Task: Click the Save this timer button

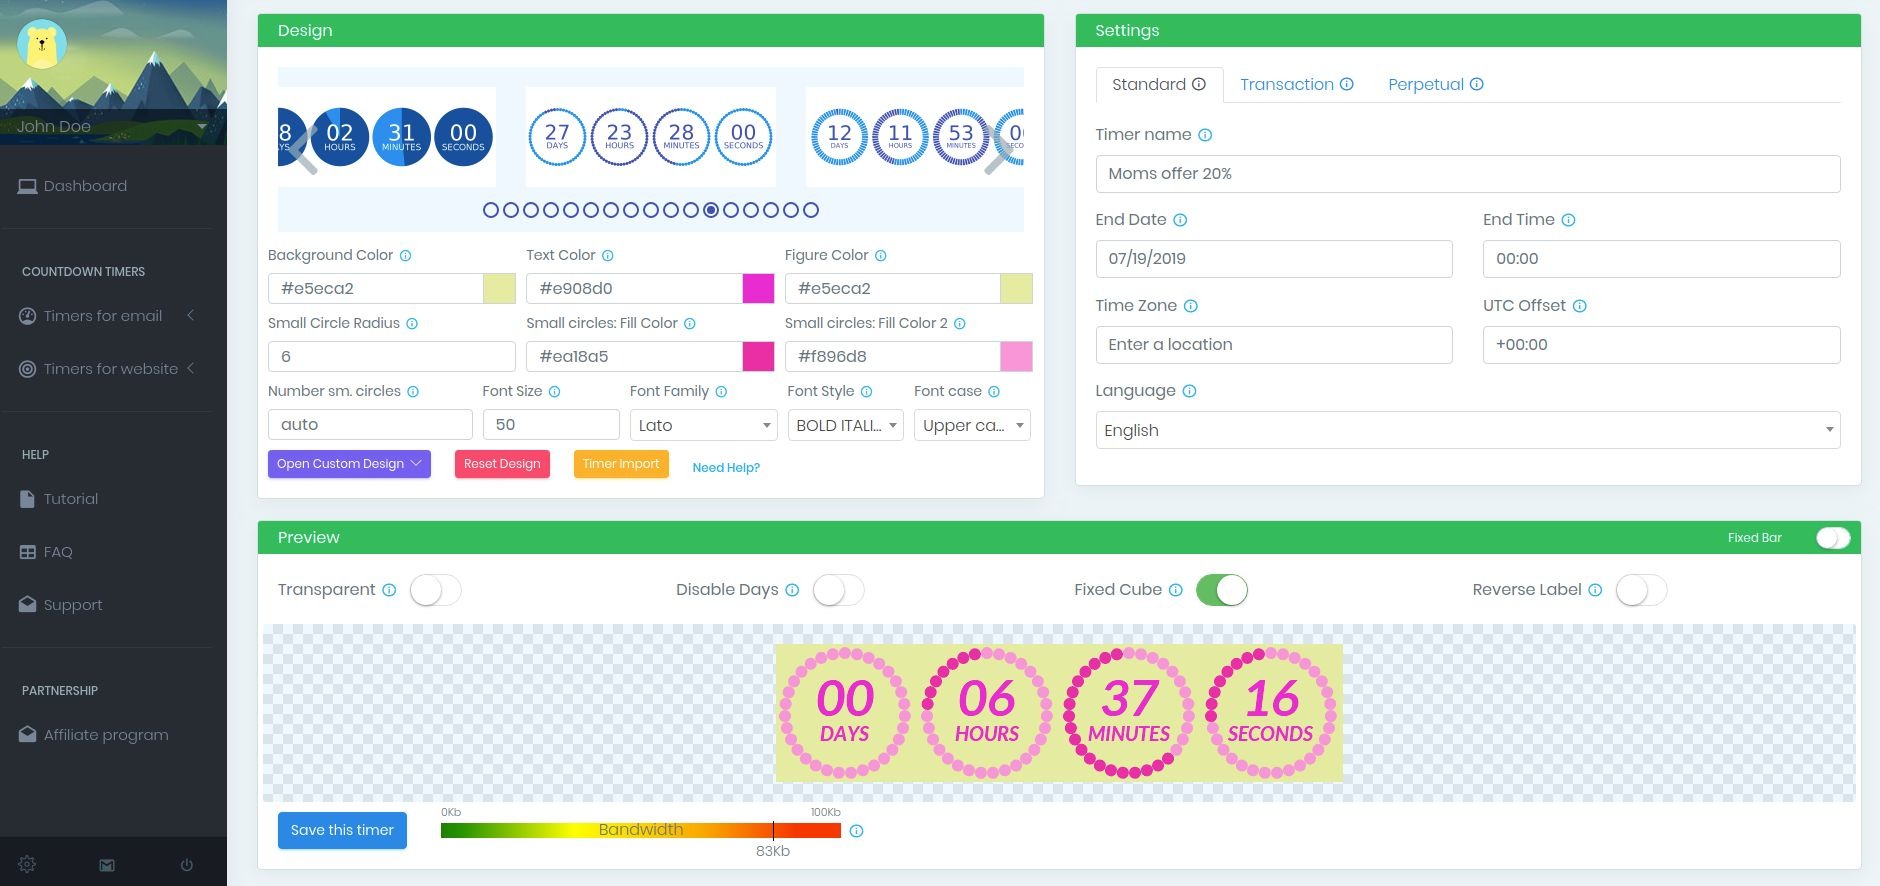Action: coord(342,830)
